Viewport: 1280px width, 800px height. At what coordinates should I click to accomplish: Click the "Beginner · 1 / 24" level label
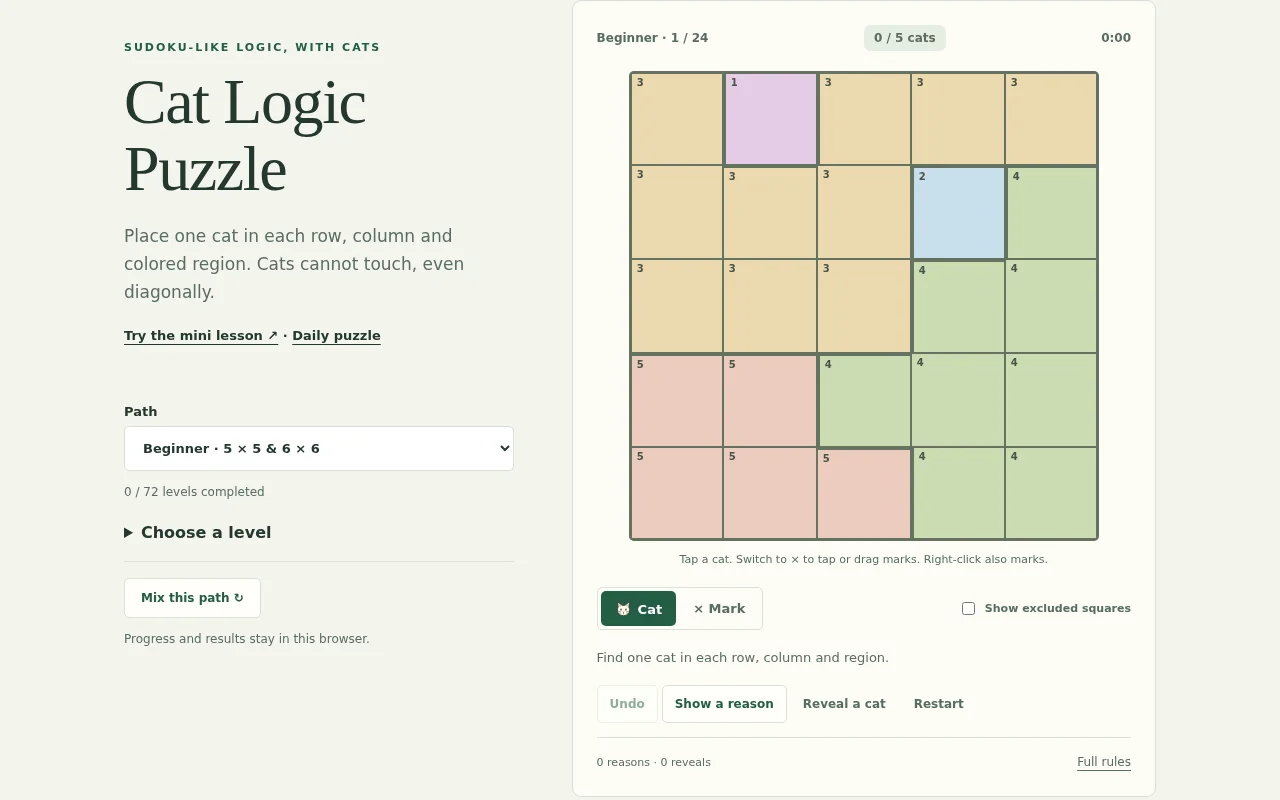(x=652, y=38)
